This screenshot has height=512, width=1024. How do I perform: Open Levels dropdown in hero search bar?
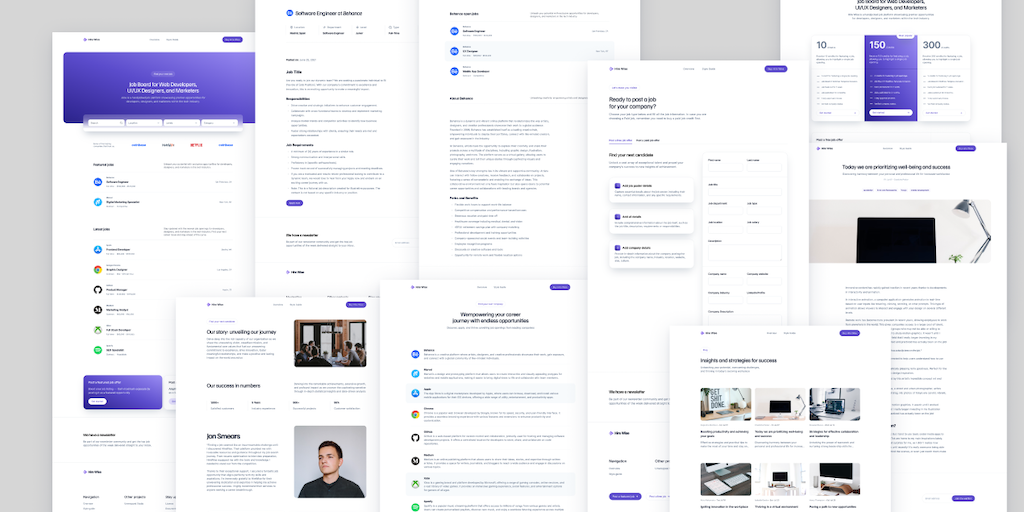pos(182,122)
